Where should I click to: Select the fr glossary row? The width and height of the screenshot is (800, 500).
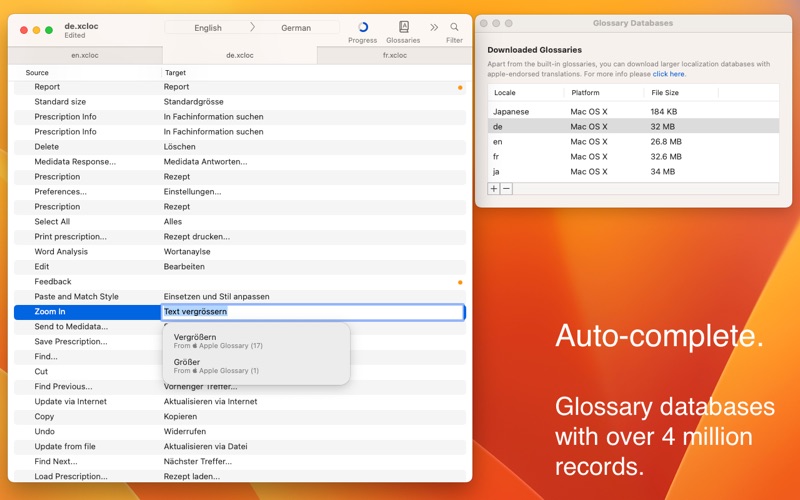(x=633, y=157)
